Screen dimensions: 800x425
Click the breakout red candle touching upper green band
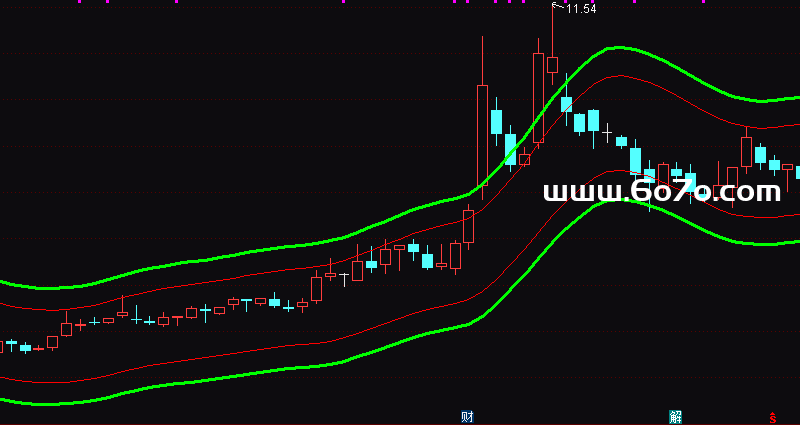468,226
